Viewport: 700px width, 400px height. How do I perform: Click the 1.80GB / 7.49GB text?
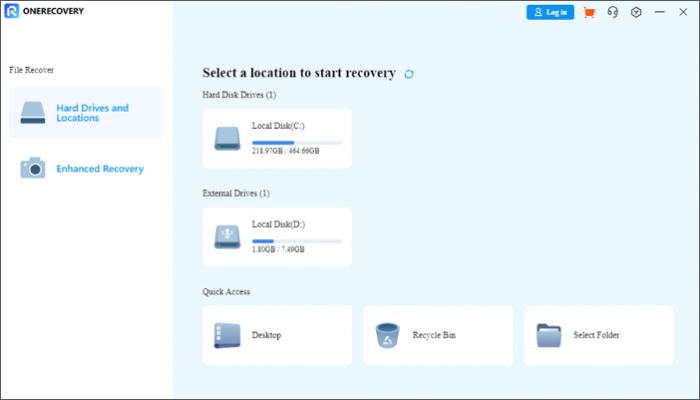coord(278,249)
